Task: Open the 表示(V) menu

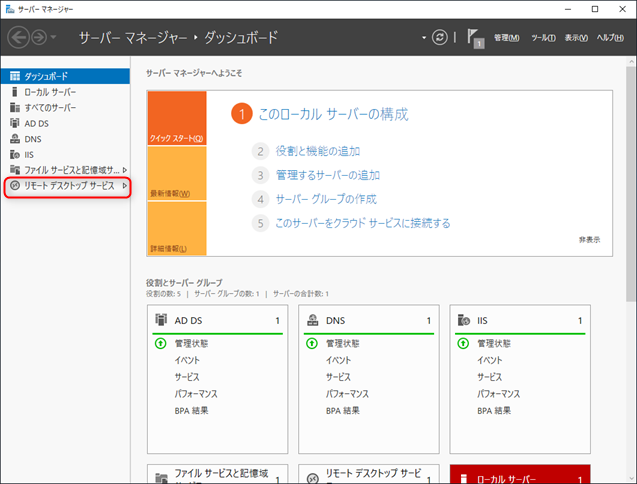Action: tap(576, 38)
